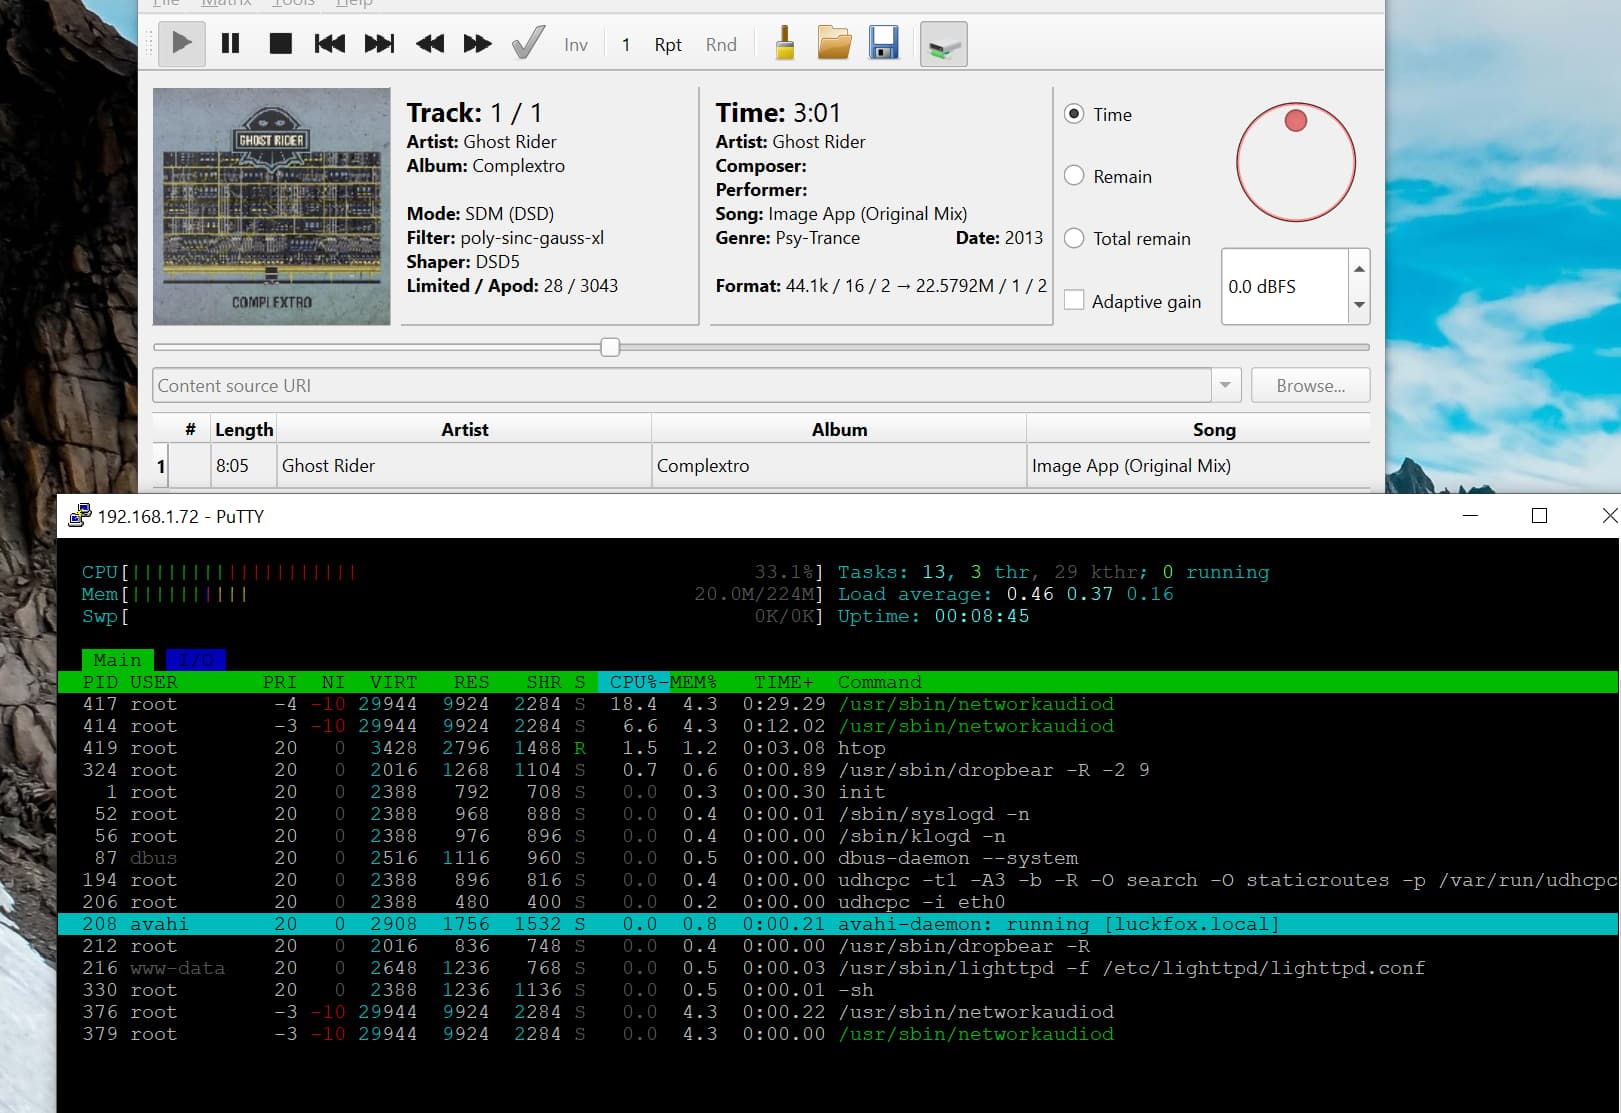The height and width of the screenshot is (1113, 1621).
Task: Open playlist with the folder icon
Action: [834, 44]
